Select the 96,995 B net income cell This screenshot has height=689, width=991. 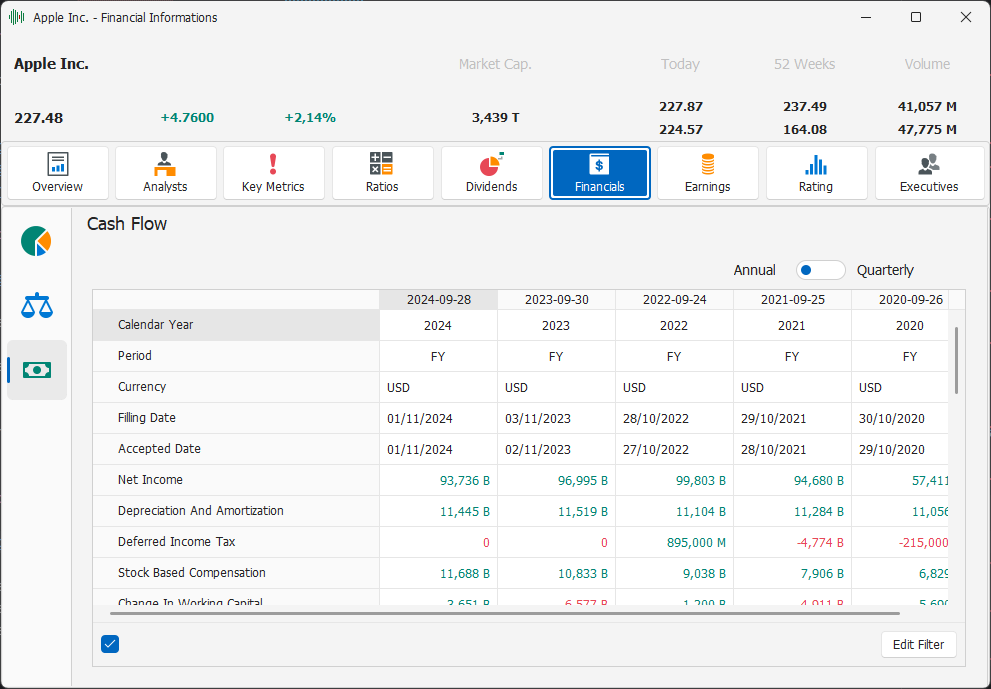pos(557,480)
